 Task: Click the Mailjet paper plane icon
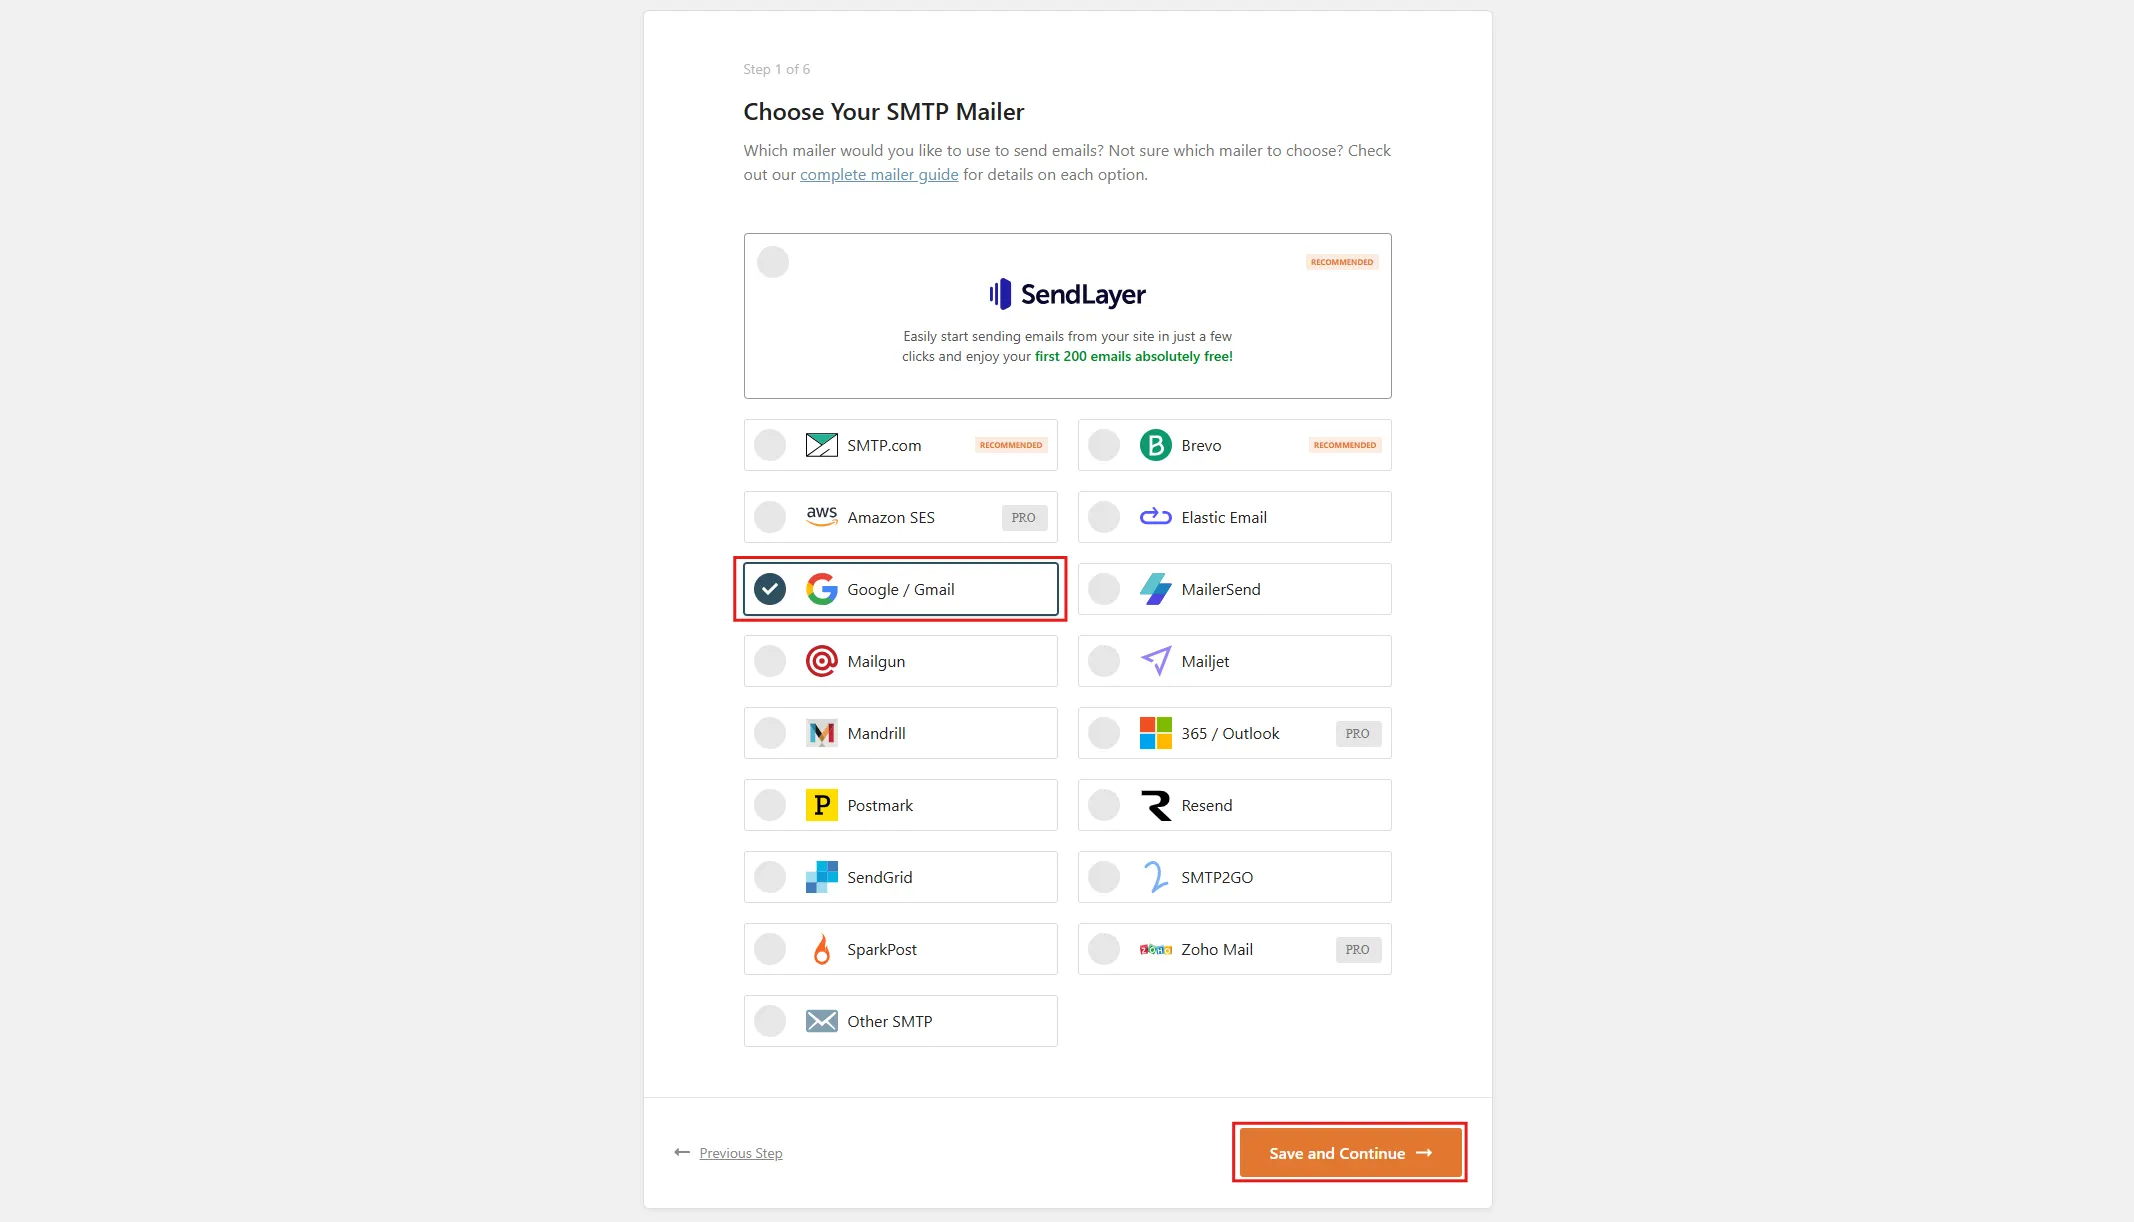[1155, 661]
